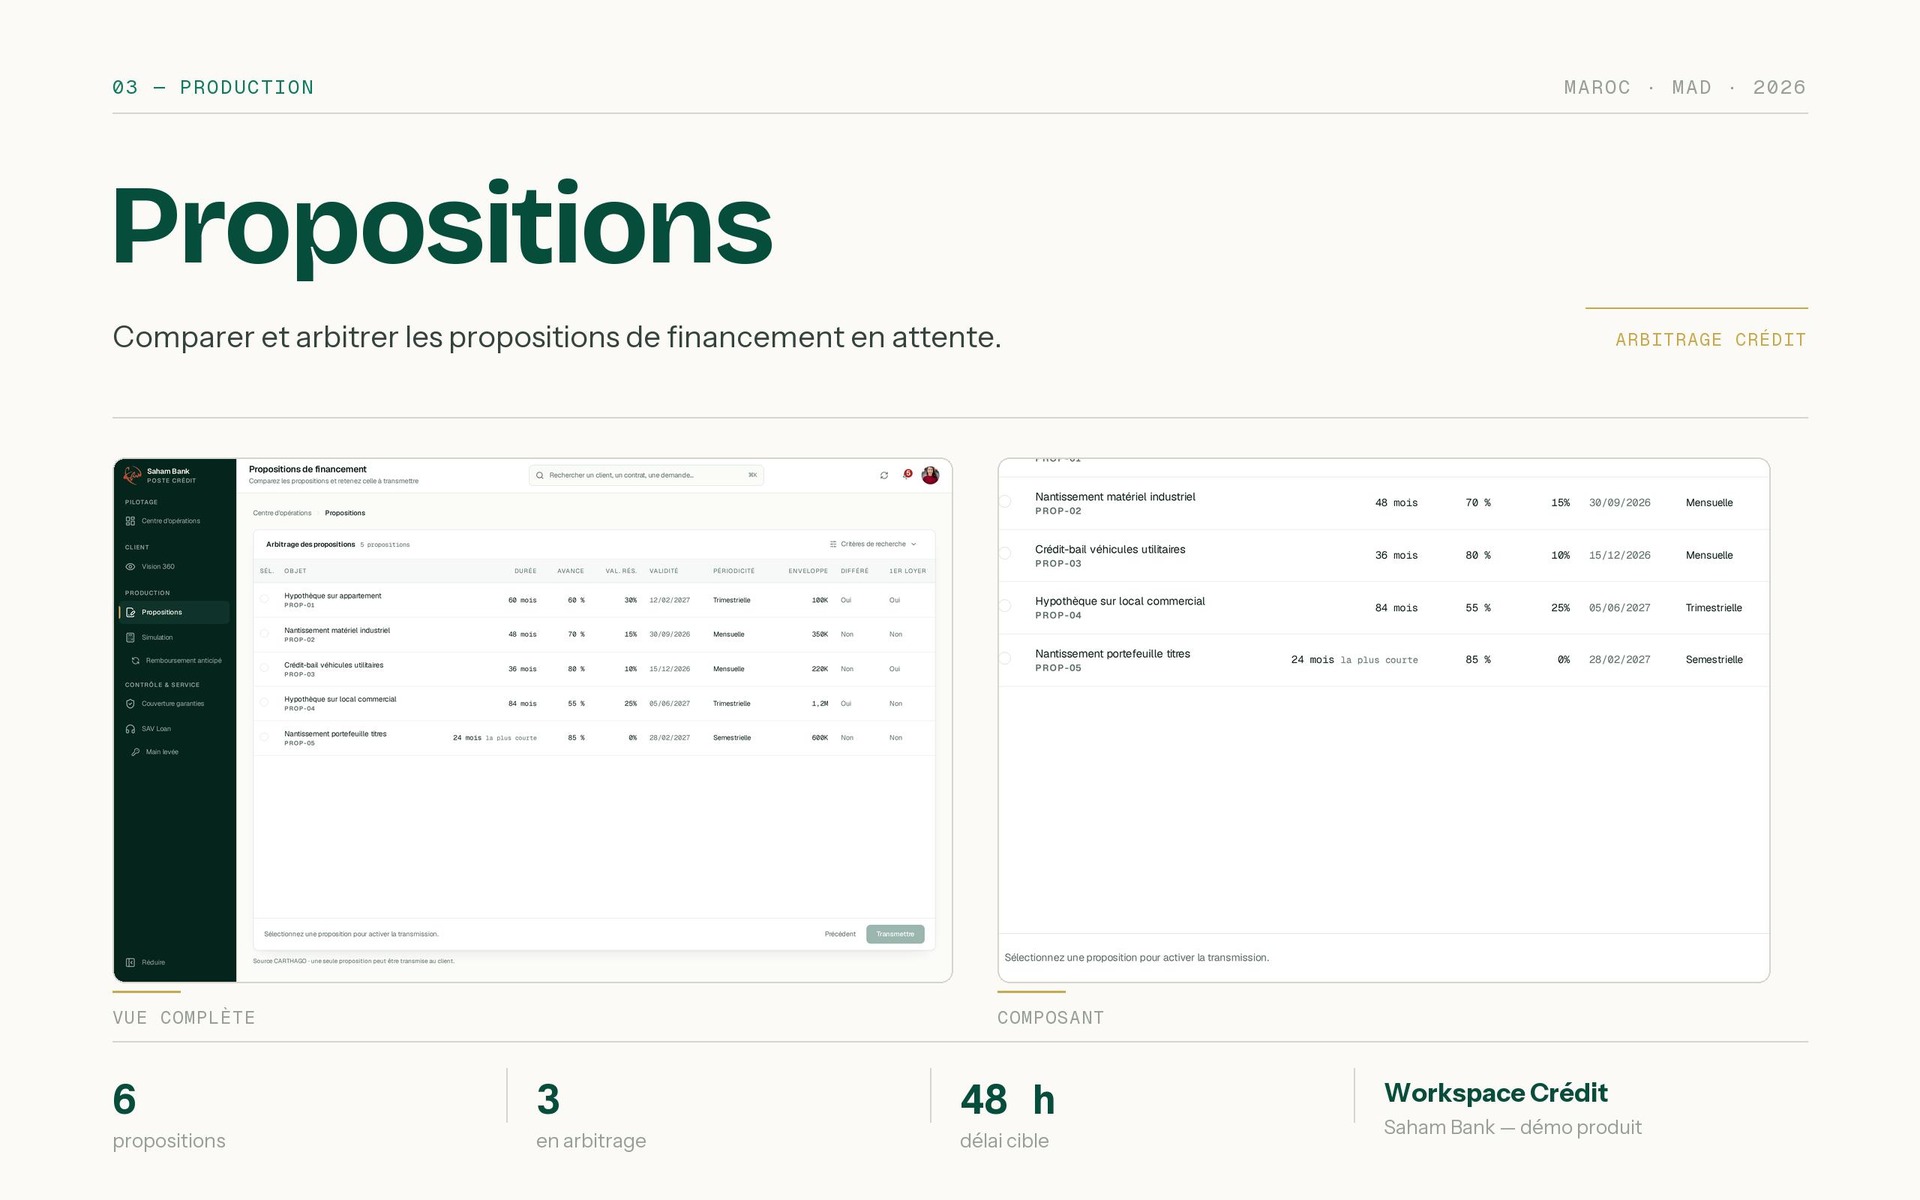This screenshot has height=1200, width=1920.
Task: Click the PÉRIODICITÉ column header
Action: [734, 571]
